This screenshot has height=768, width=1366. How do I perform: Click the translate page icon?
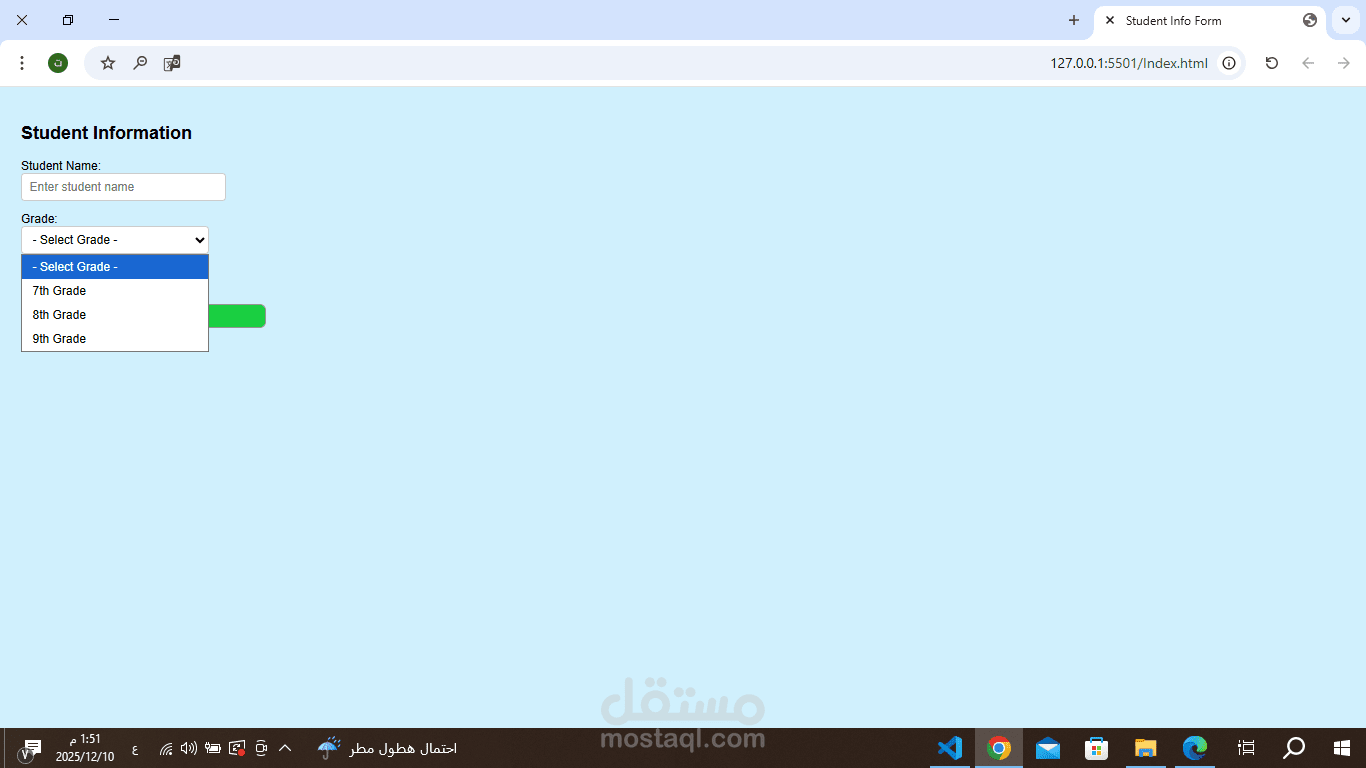(172, 63)
